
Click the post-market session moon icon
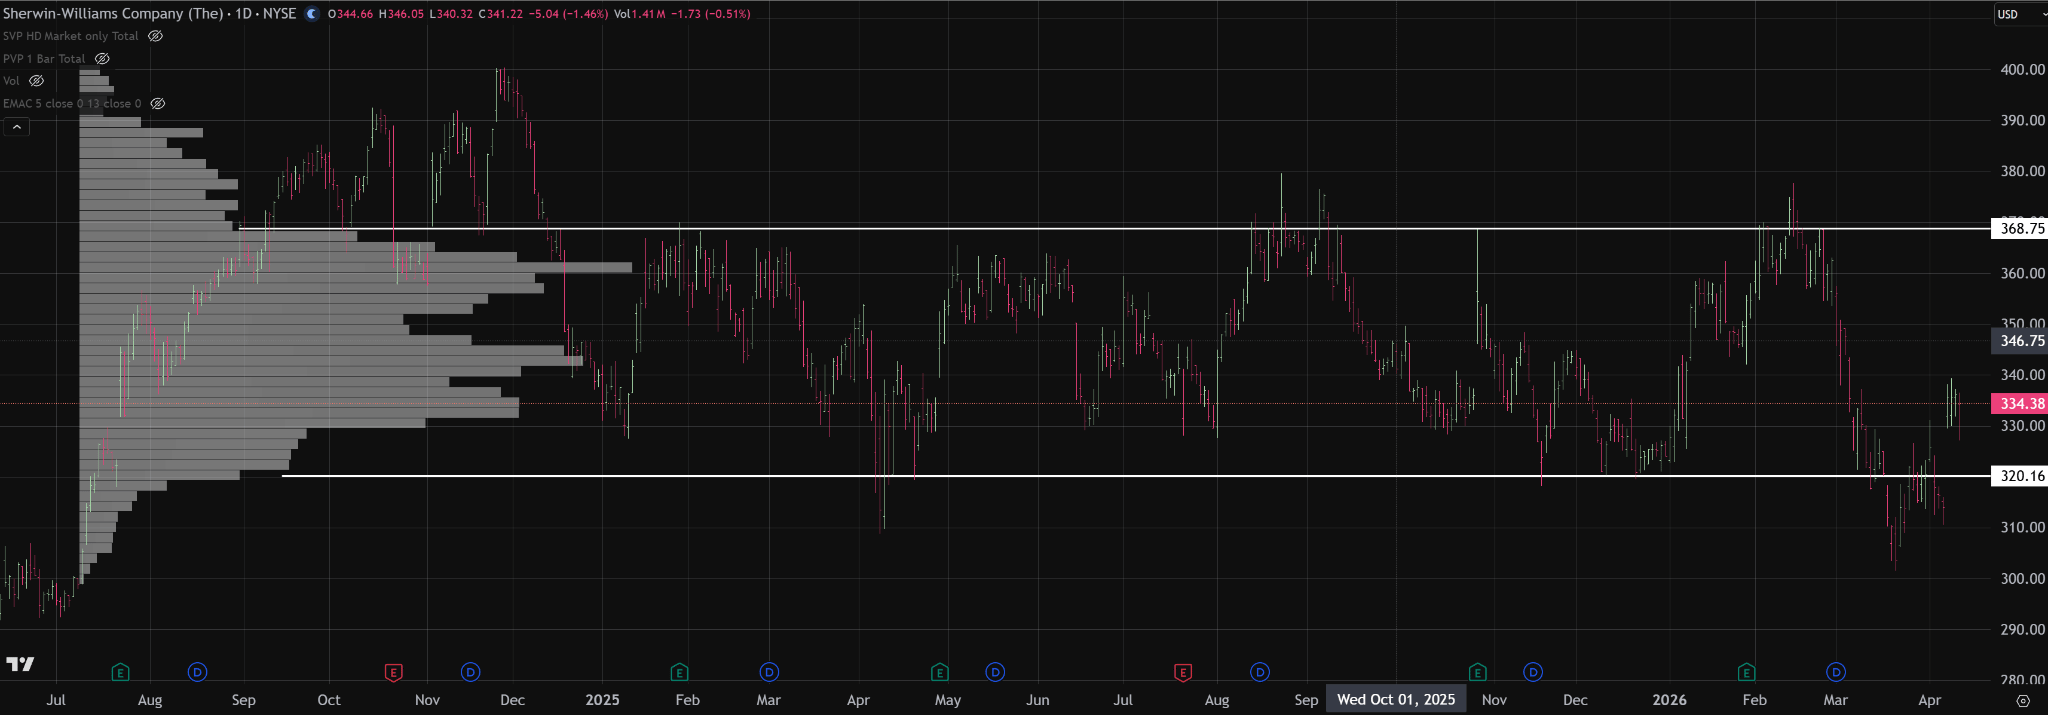[312, 14]
